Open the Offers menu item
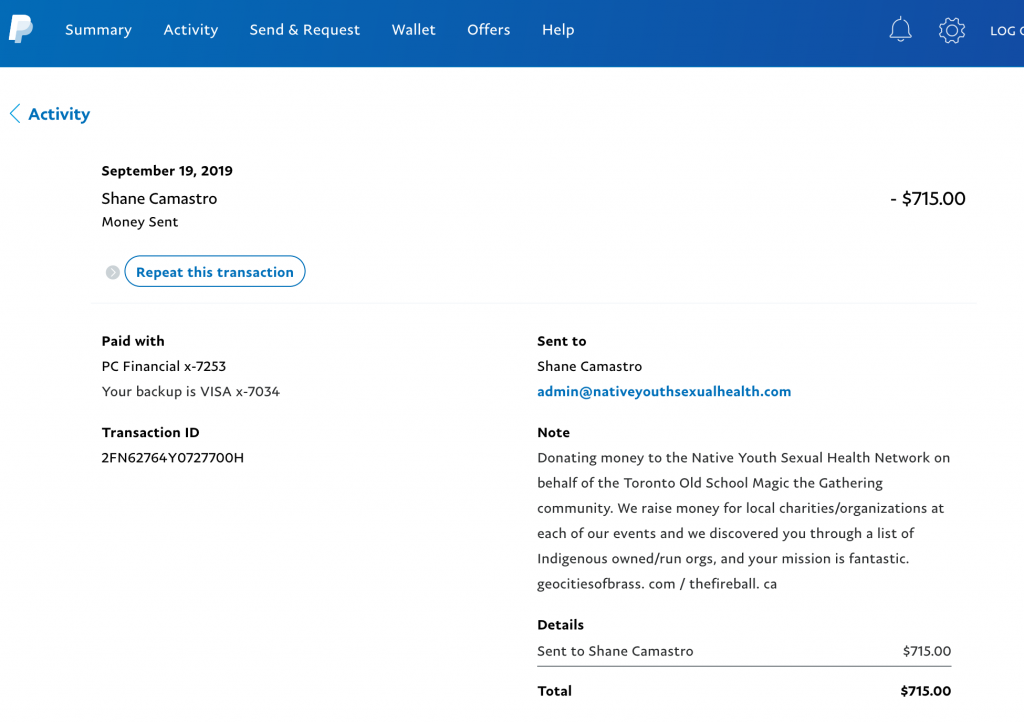 coord(488,29)
